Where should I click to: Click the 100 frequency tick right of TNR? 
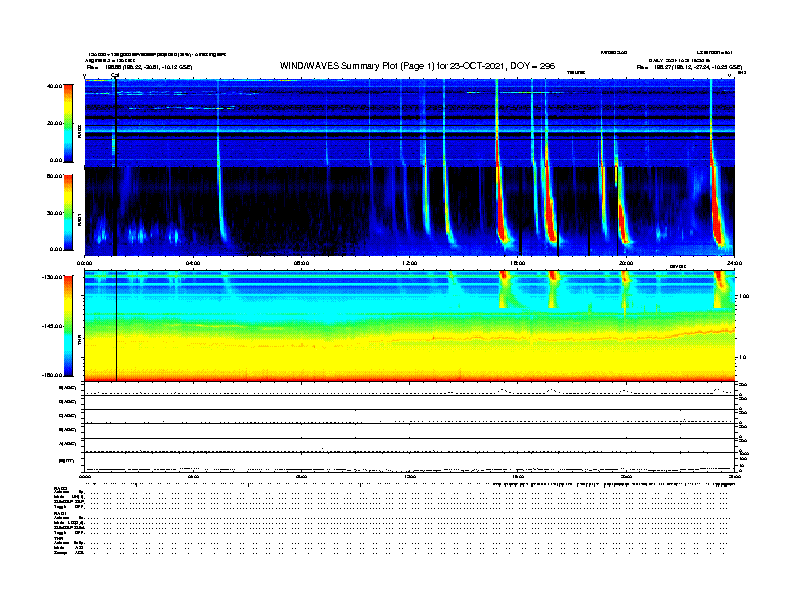pyautogui.click(x=744, y=296)
